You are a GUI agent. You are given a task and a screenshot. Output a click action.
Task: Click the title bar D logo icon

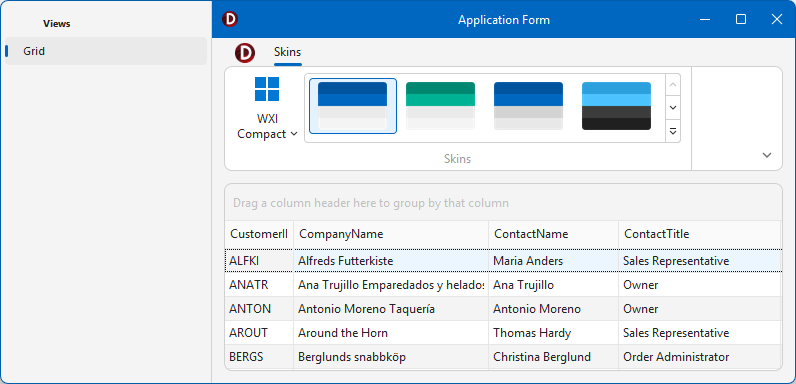click(230, 20)
